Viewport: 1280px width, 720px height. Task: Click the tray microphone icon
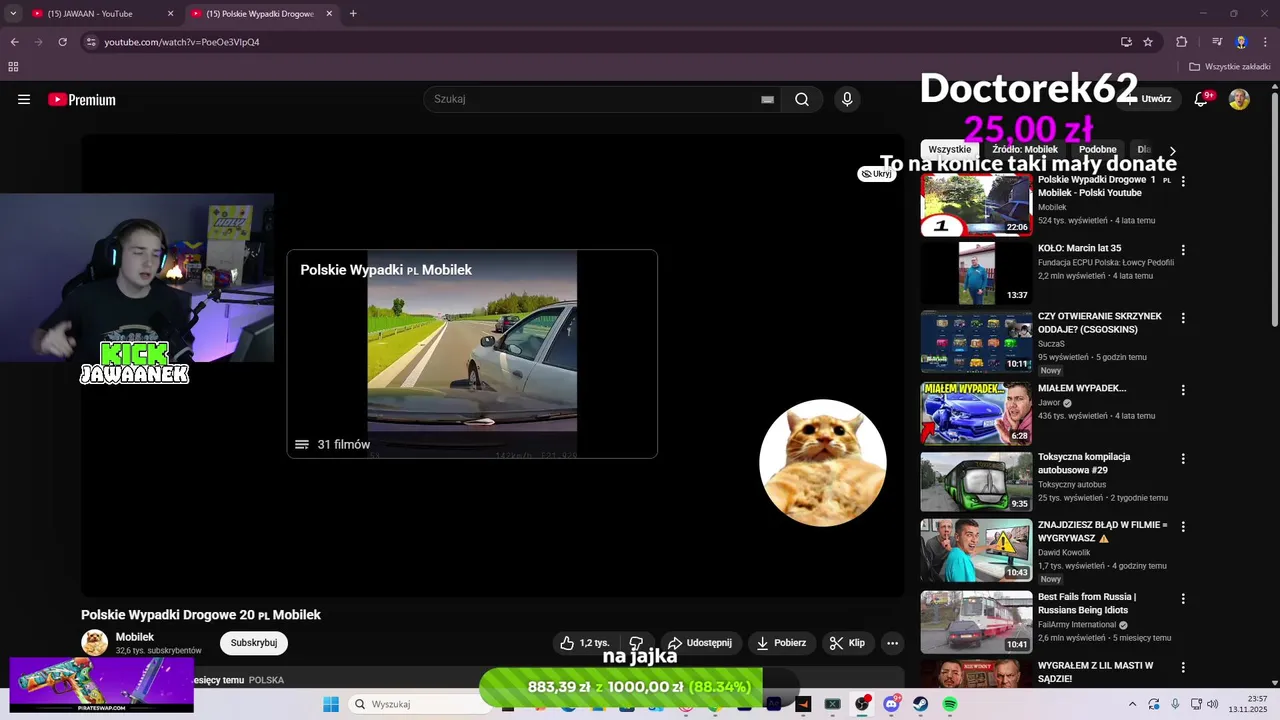tap(1175, 704)
